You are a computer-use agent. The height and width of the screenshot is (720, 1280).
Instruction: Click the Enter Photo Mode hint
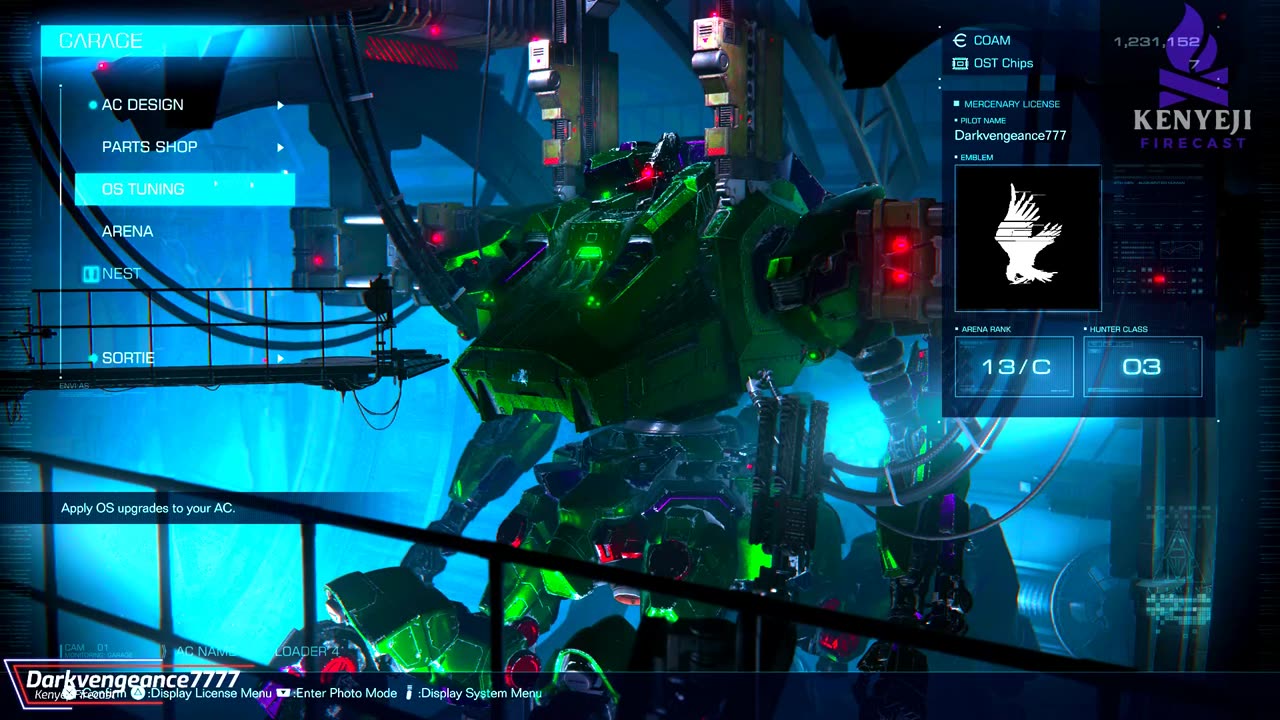pyautogui.click(x=345, y=693)
